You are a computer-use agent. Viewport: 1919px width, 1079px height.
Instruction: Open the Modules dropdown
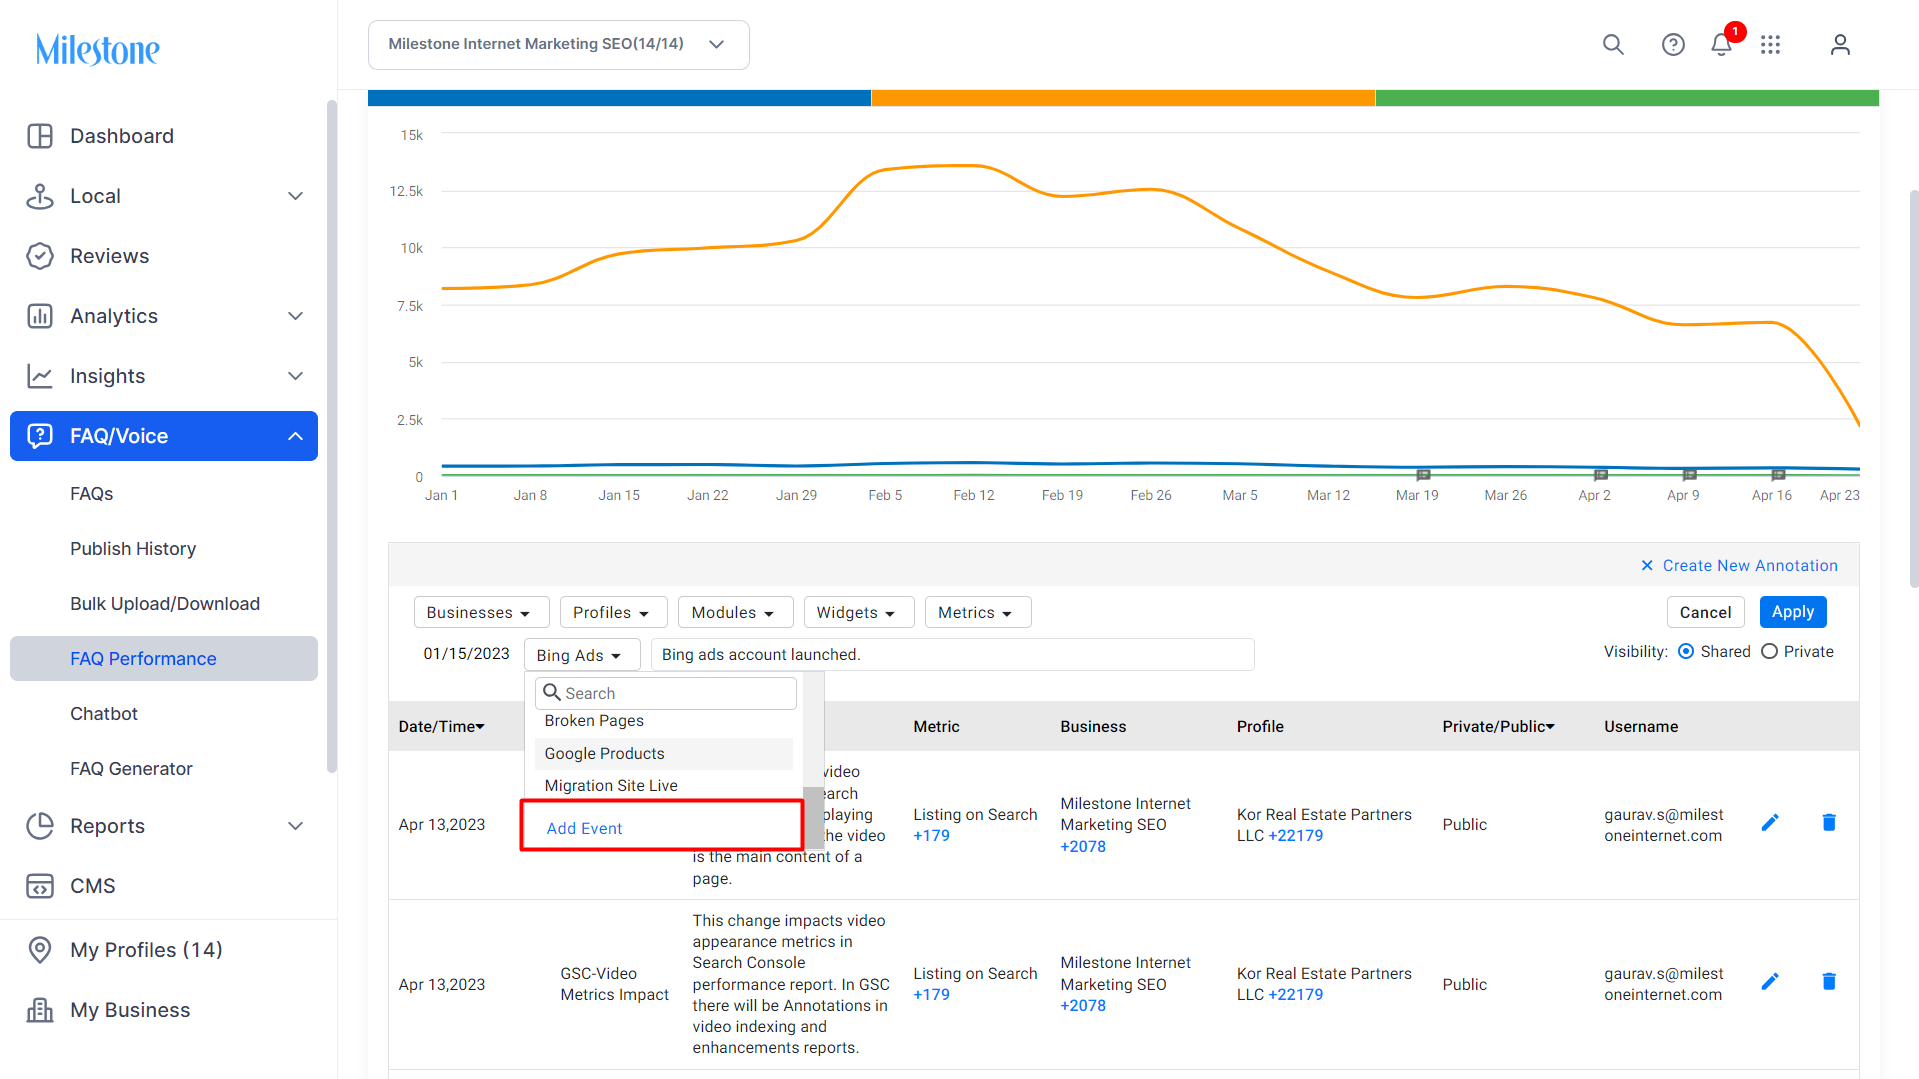pyautogui.click(x=735, y=613)
